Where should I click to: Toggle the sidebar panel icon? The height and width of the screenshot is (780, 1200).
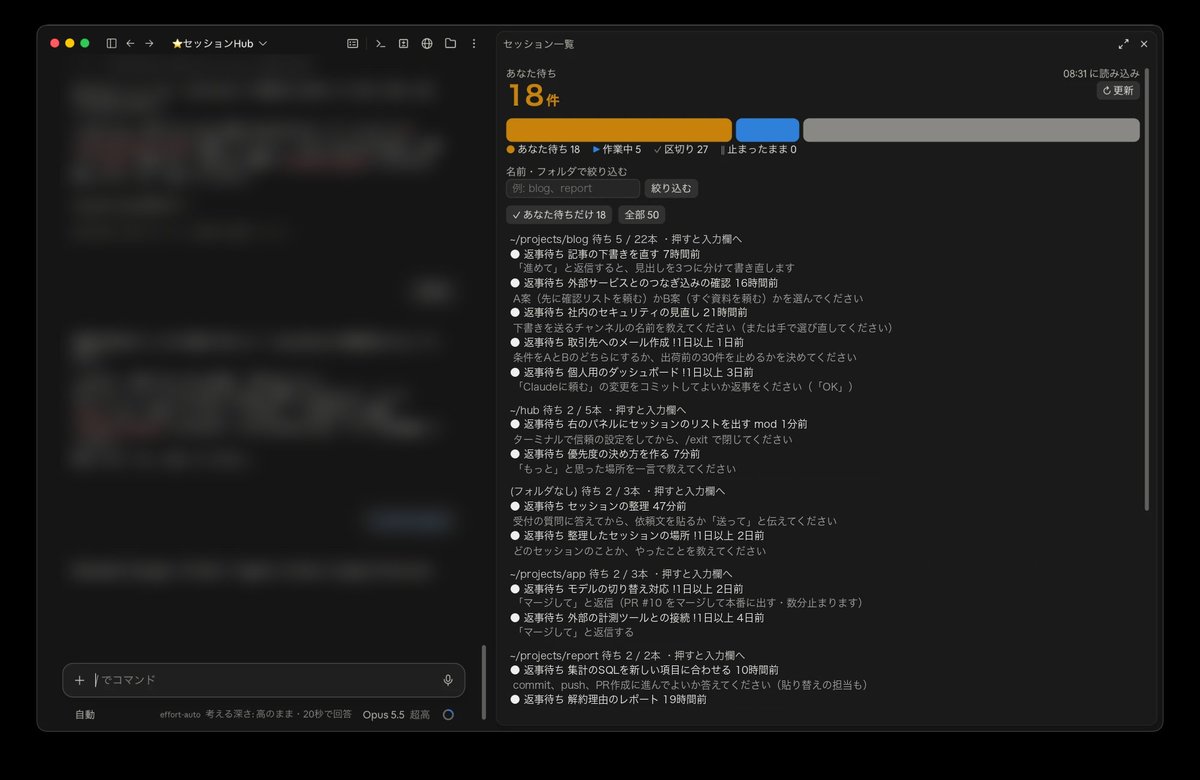tap(111, 43)
